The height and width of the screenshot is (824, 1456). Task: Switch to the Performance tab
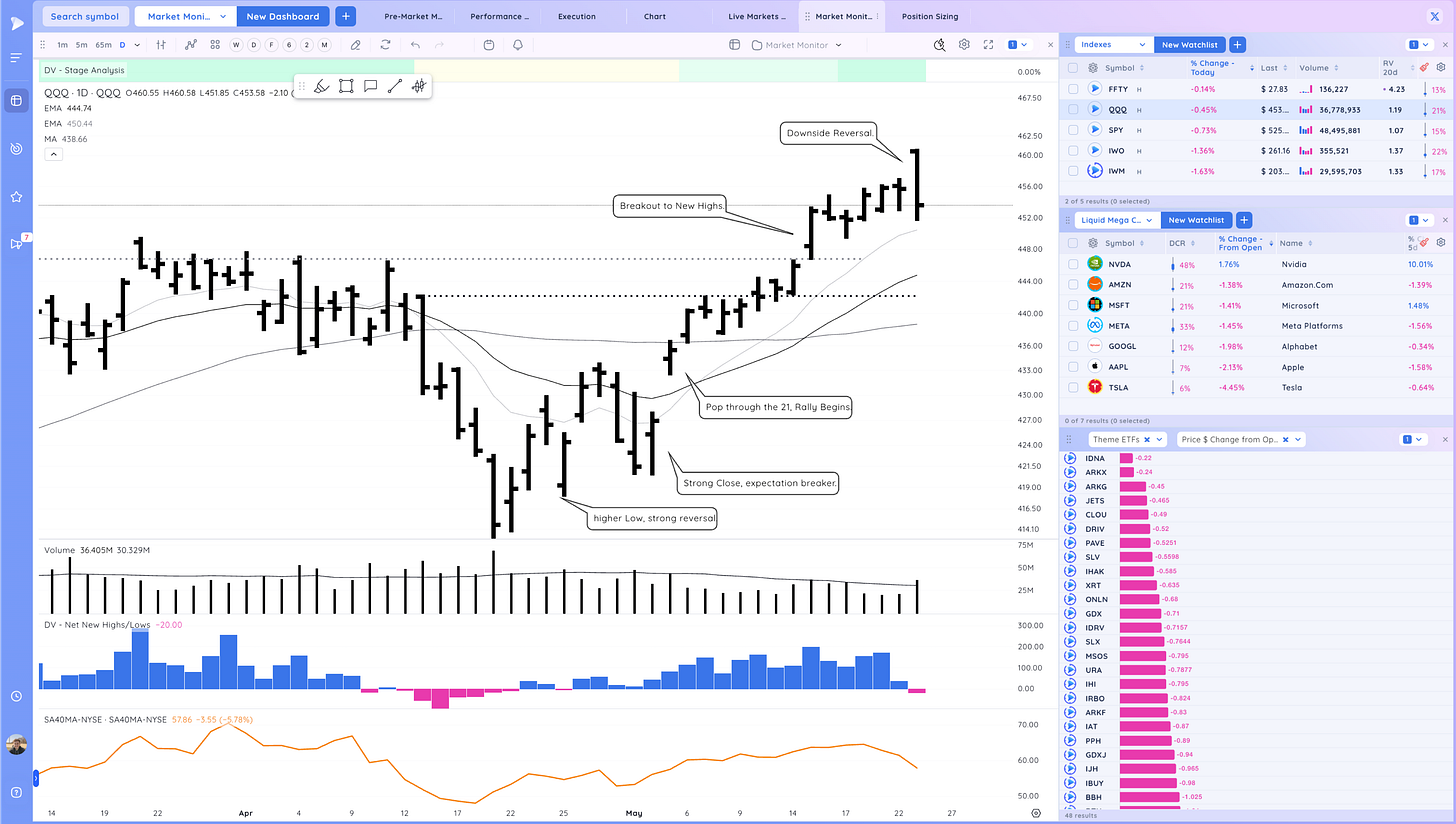[500, 16]
